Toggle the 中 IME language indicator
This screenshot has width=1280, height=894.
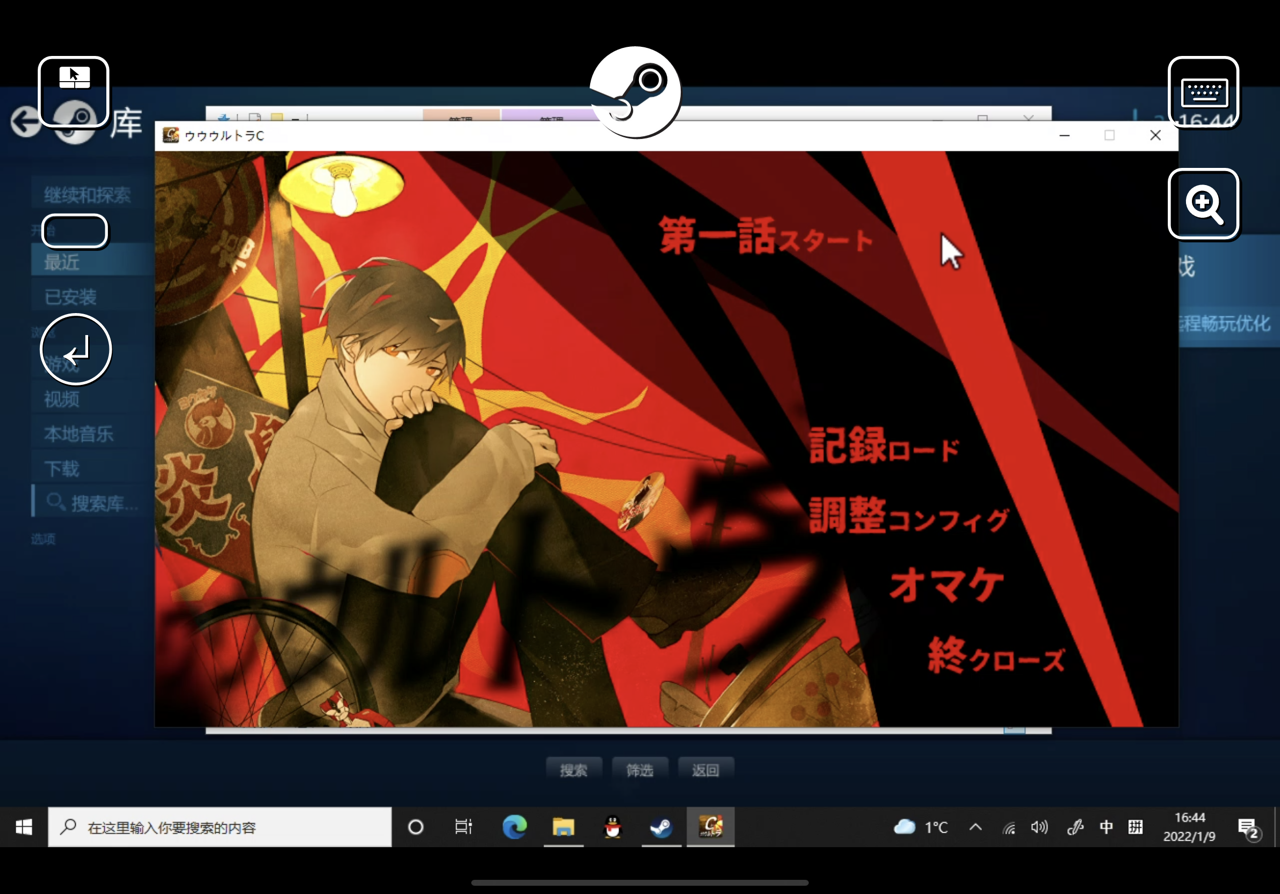click(1106, 827)
